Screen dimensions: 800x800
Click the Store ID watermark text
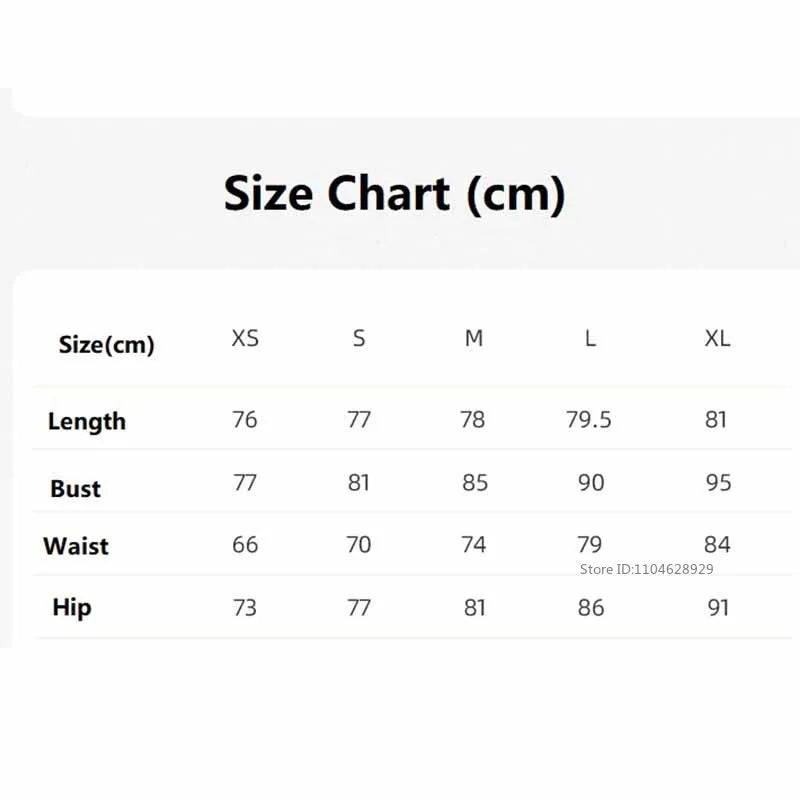[646, 569]
